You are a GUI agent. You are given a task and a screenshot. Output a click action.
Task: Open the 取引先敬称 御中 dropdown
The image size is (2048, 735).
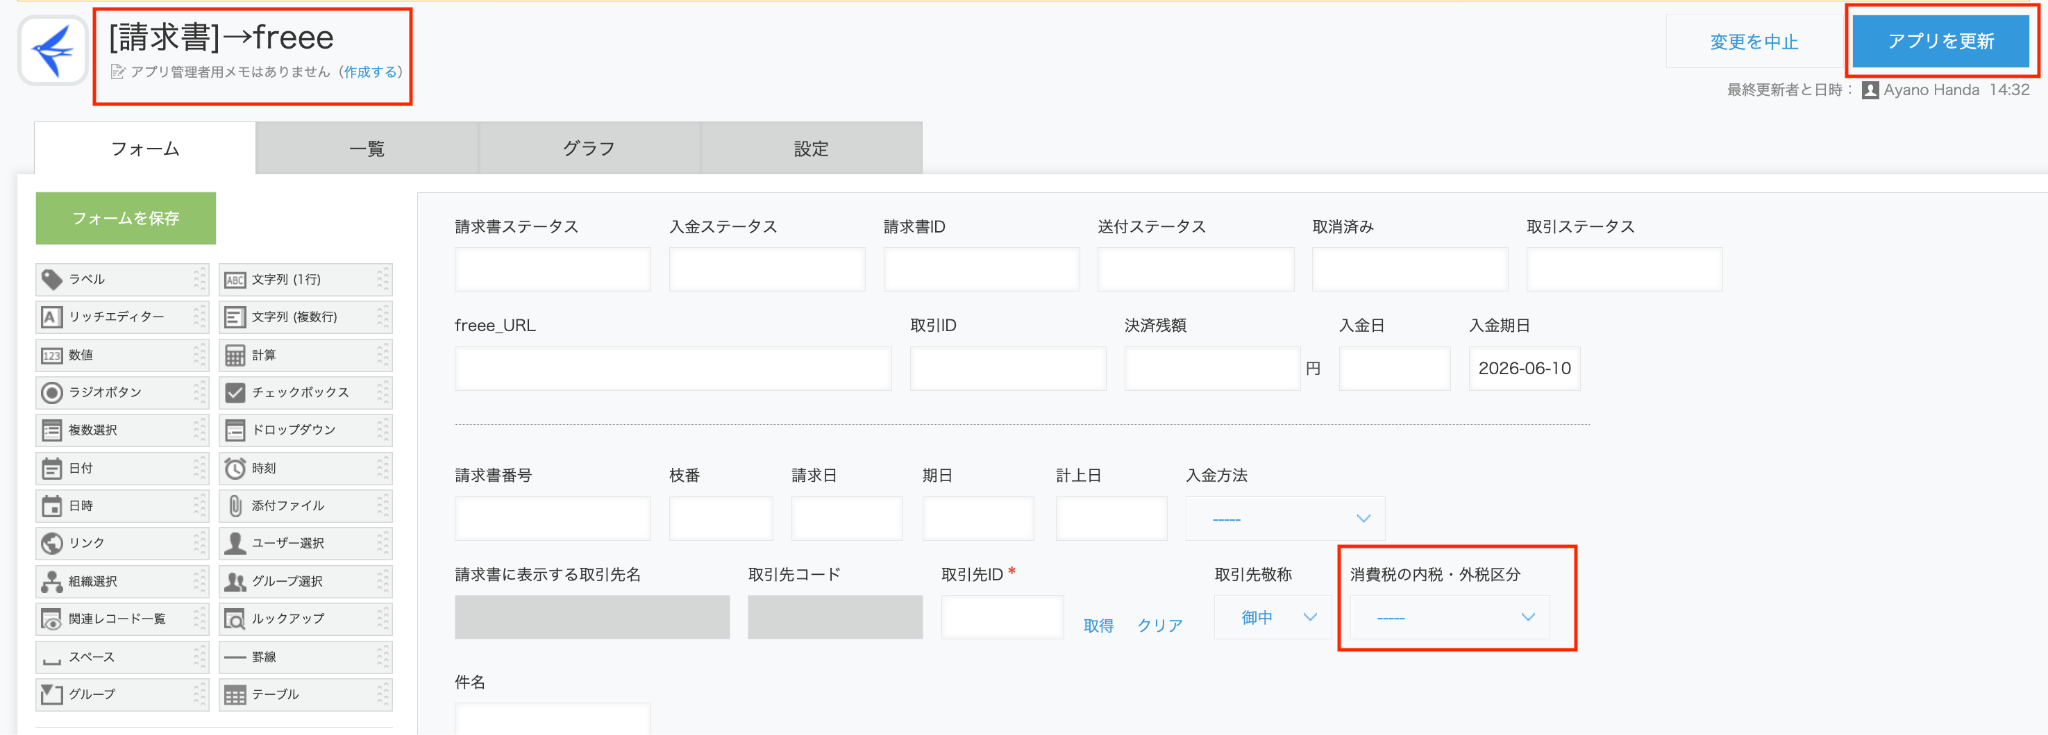pos(1274,617)
